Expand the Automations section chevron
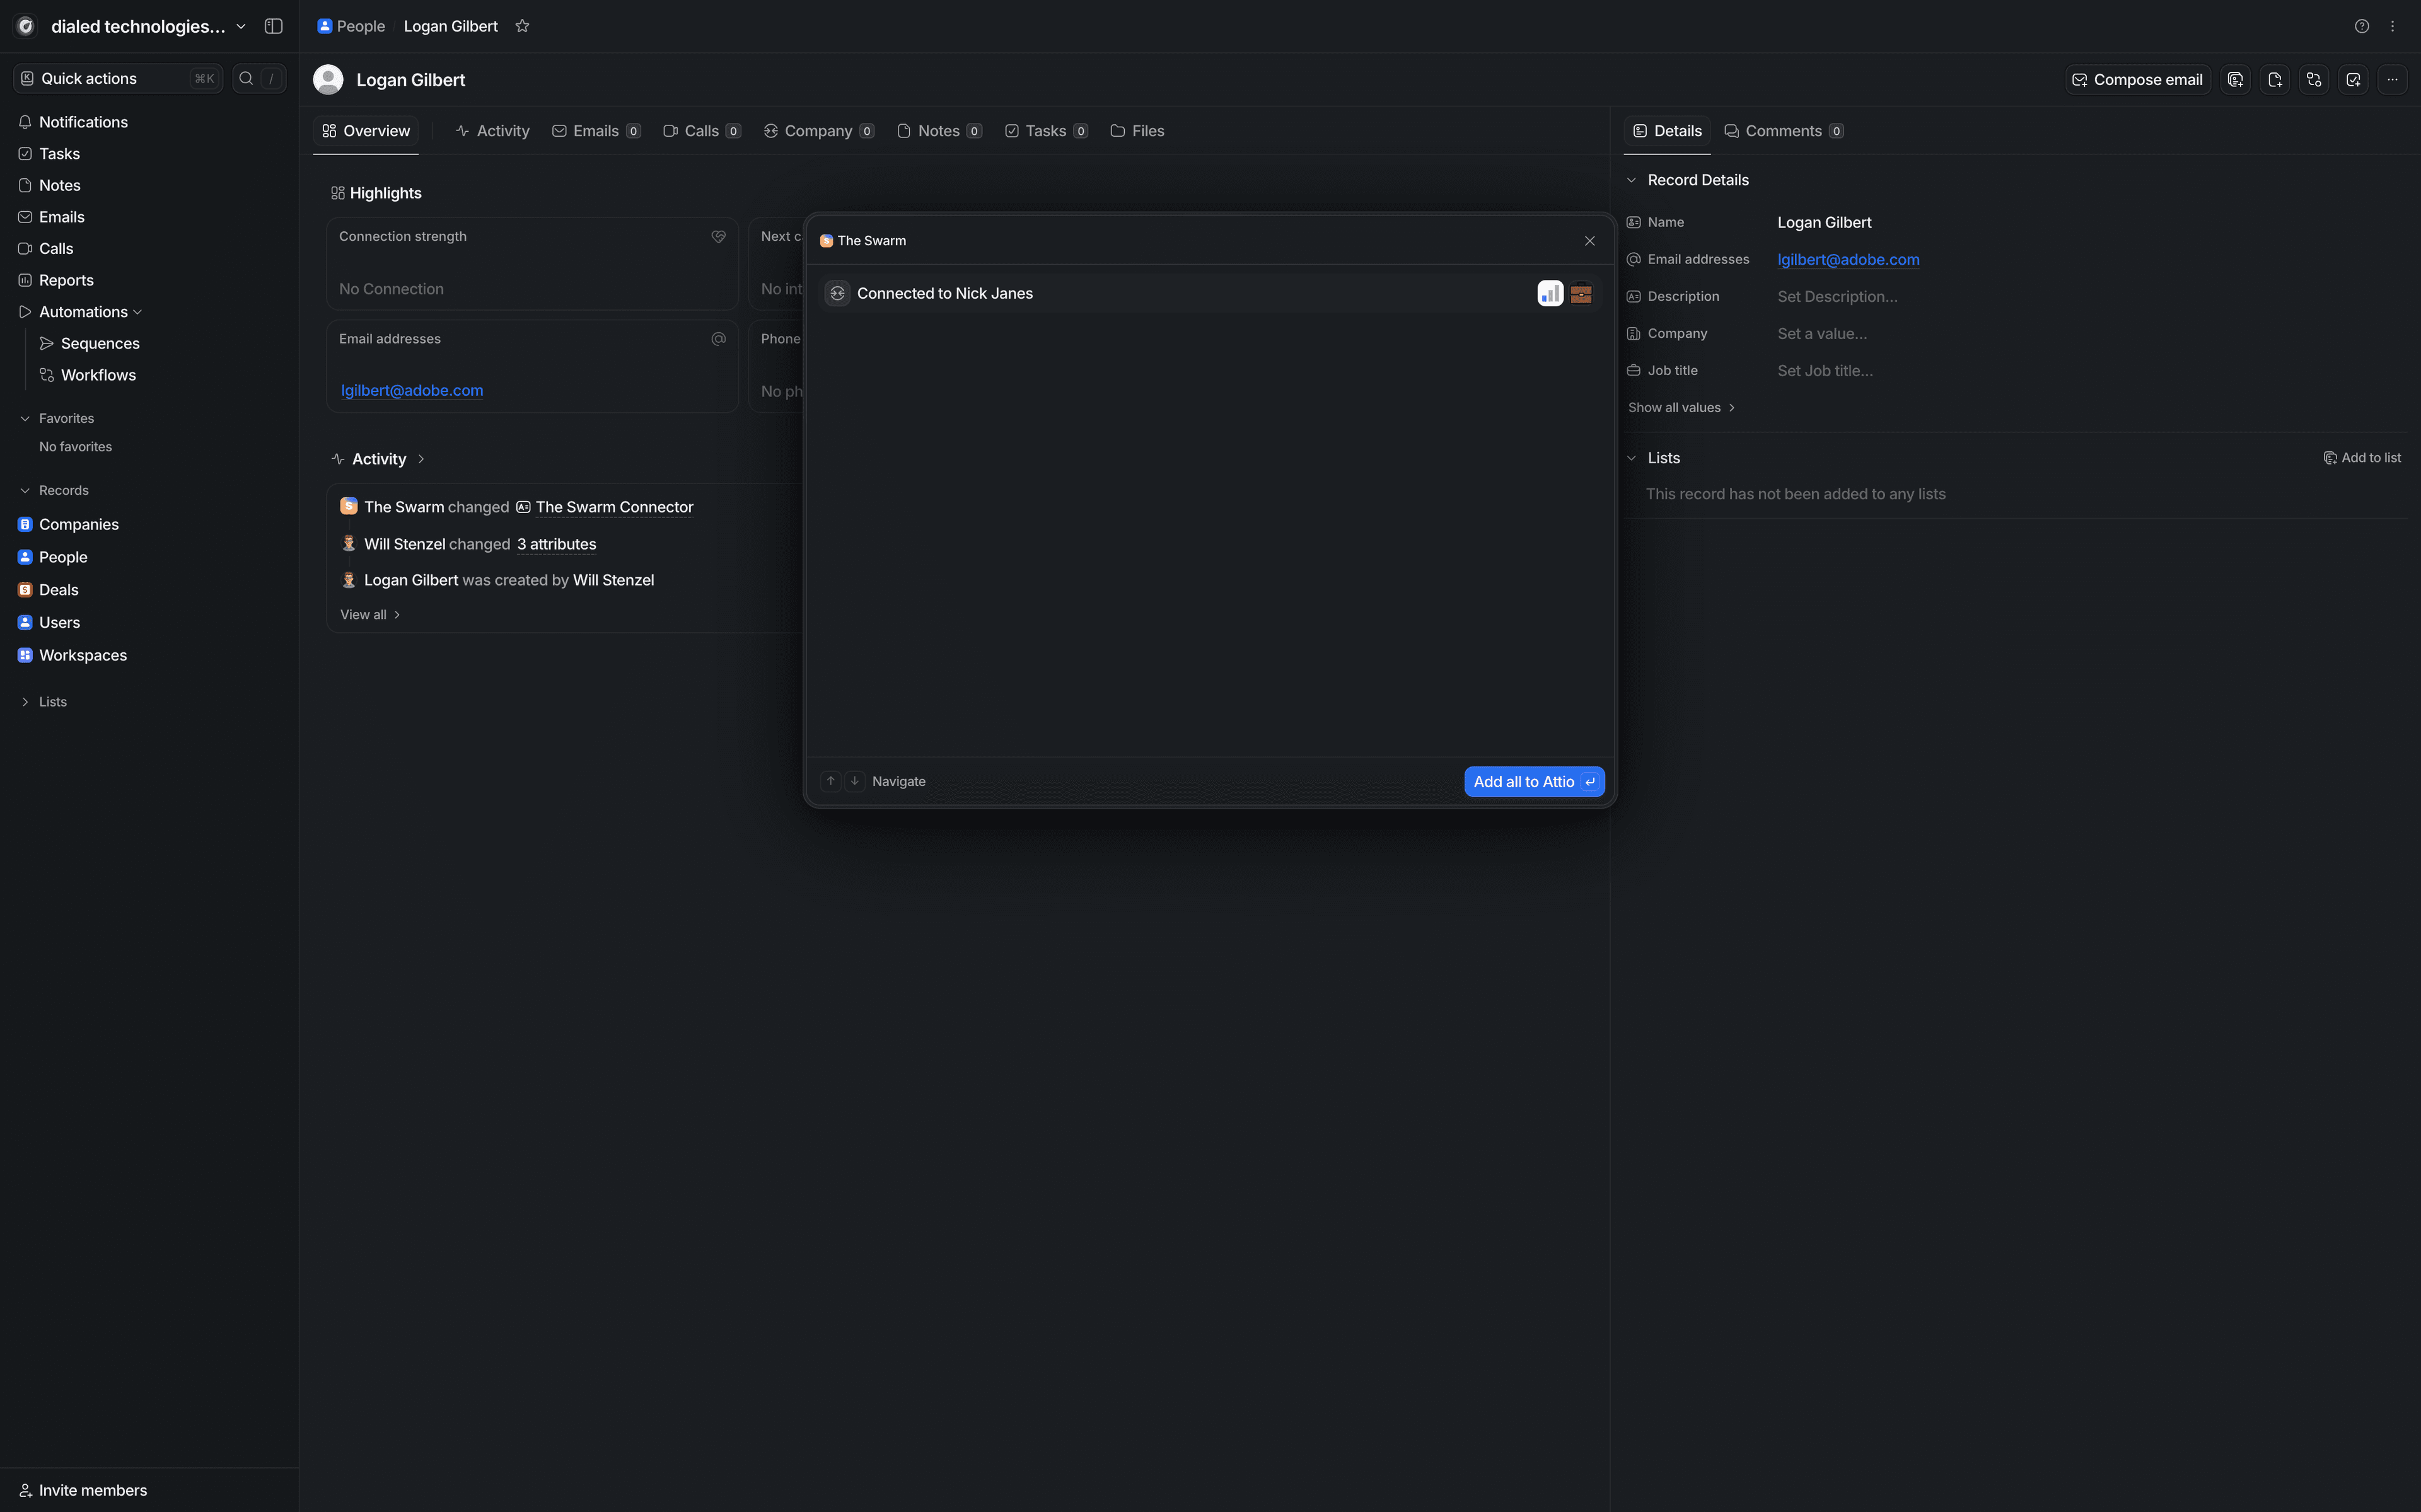 click(138, 312)
